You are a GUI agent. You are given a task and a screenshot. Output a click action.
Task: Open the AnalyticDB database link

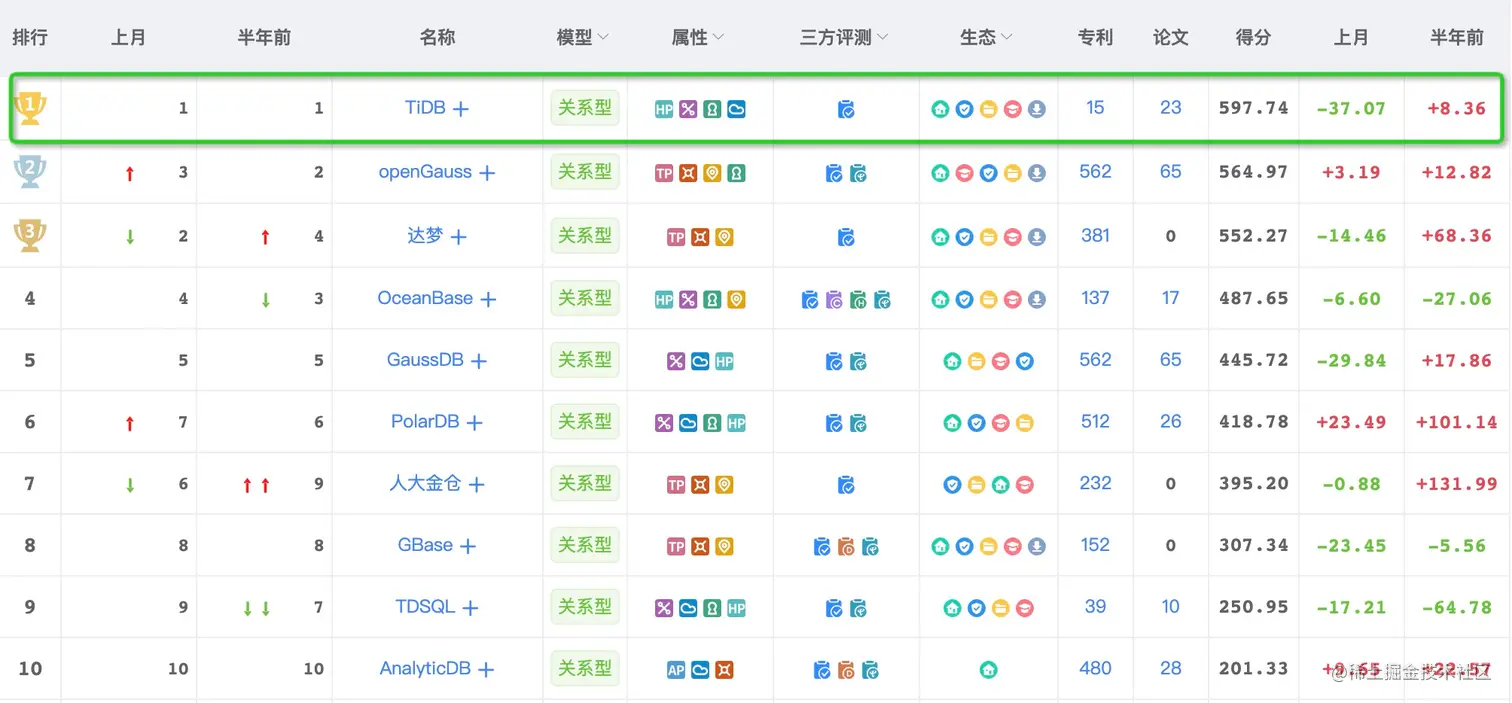tap(425, 669)
